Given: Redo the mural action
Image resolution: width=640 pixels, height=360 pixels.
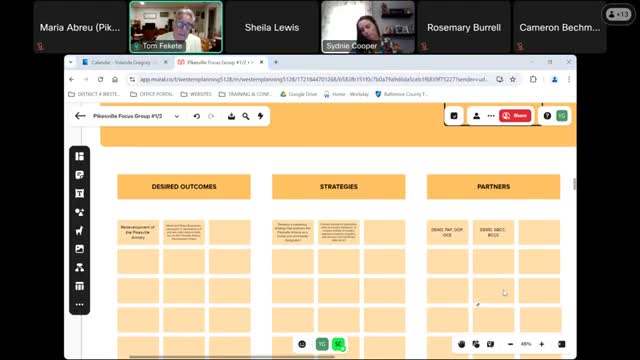Looking at the screenshot, I should tap(211, 116).
